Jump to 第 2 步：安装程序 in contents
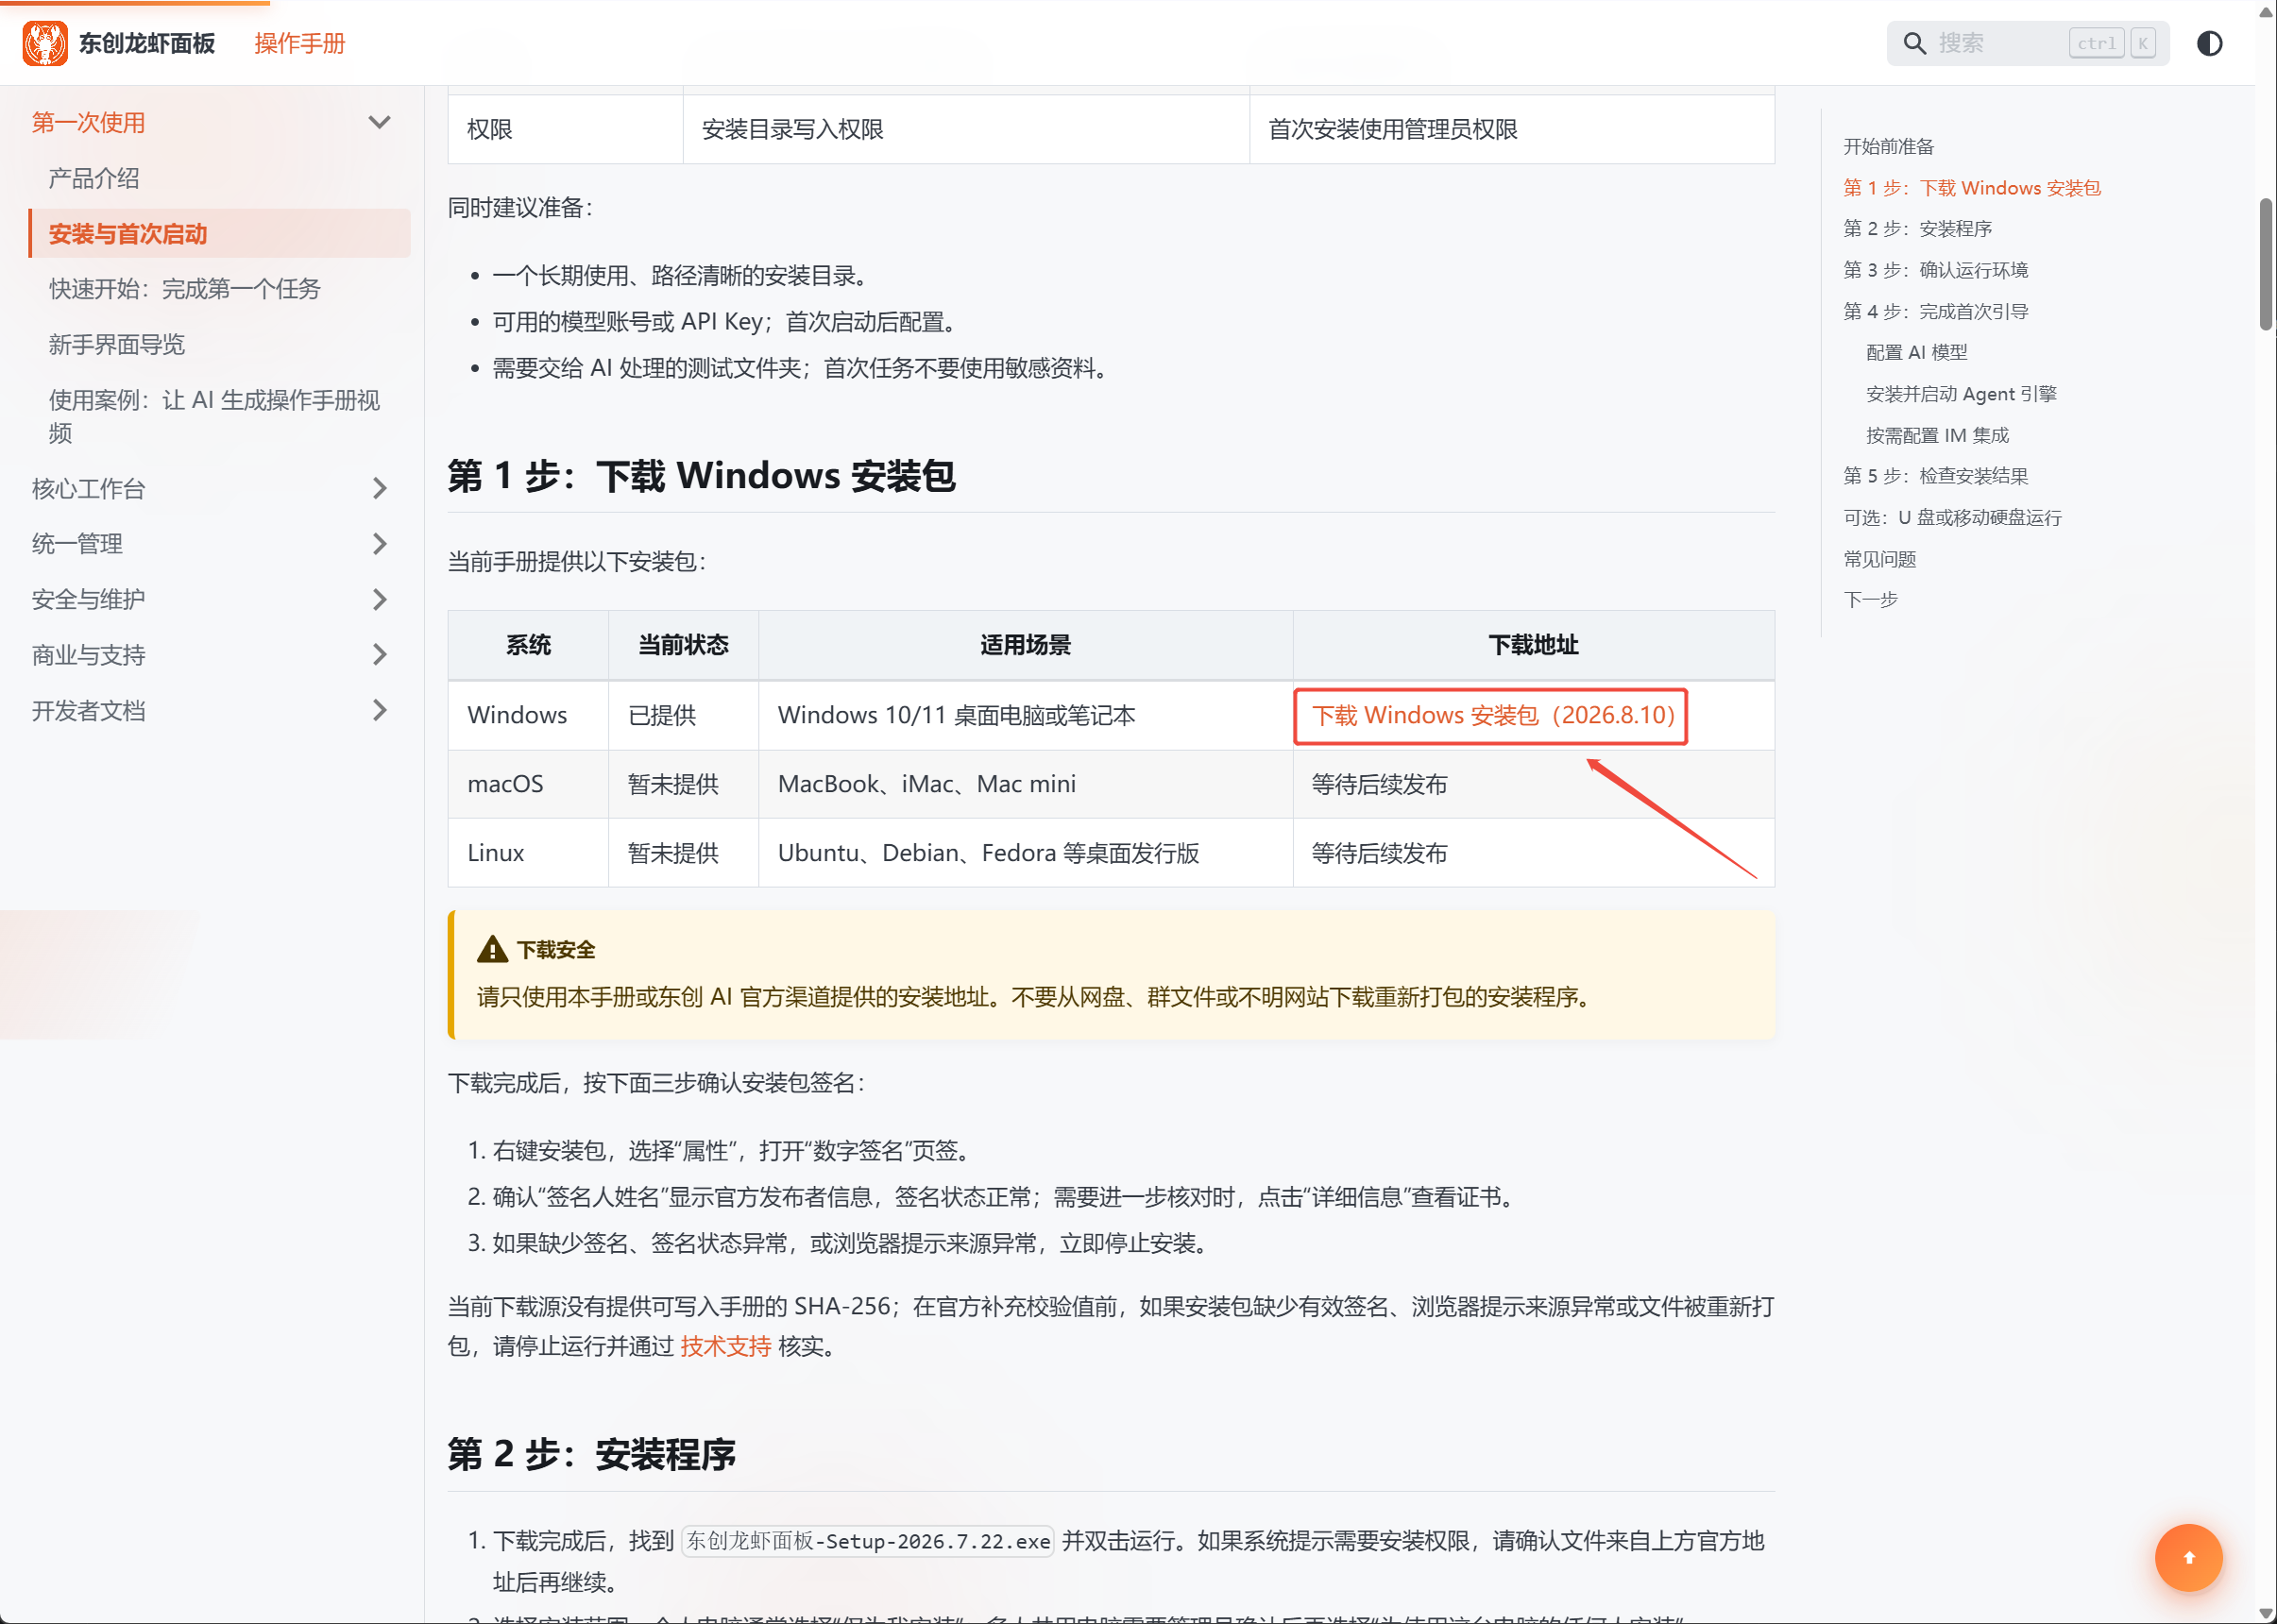Image resolution: width=2277 pixels, height=1624 pixels. 1917,229
